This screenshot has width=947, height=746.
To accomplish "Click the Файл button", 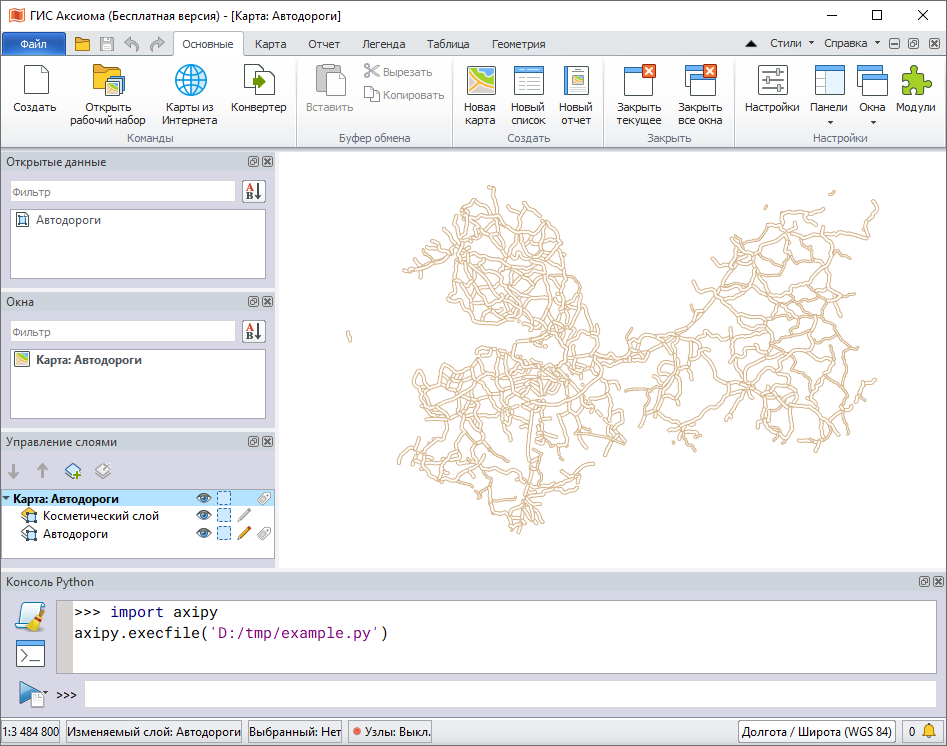I will coord(33,44).
